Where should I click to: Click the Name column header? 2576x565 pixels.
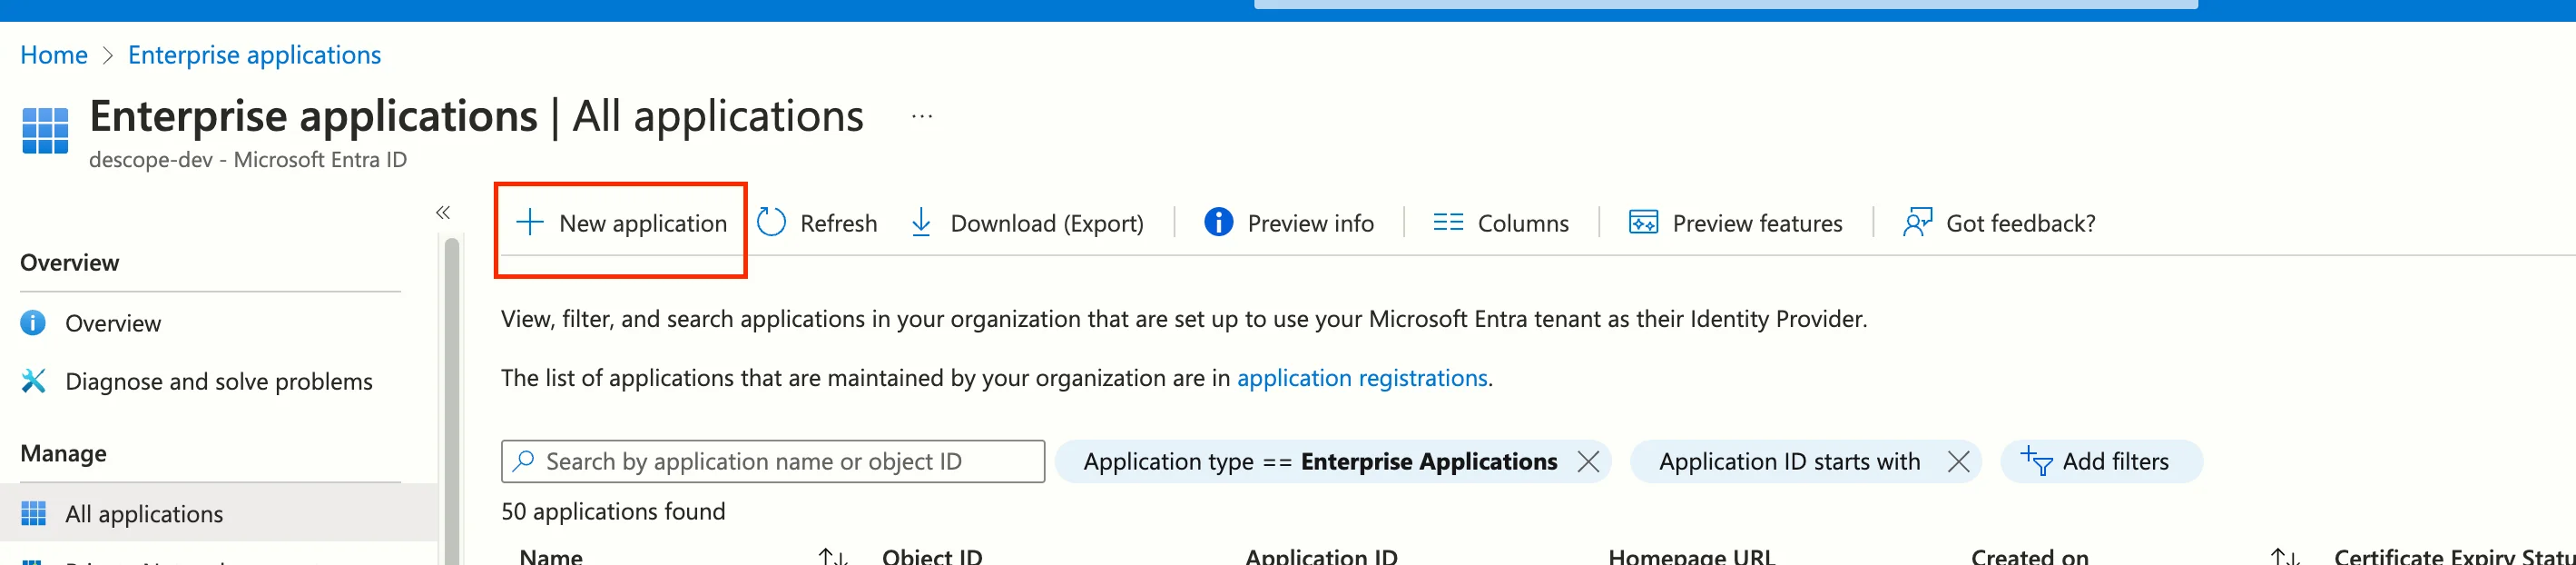551,556
